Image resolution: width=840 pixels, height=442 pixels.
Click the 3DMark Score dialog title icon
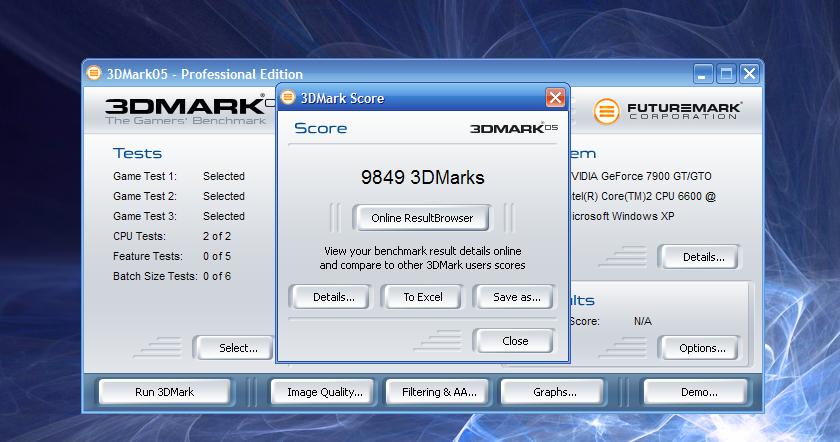(x=288, y=97)
